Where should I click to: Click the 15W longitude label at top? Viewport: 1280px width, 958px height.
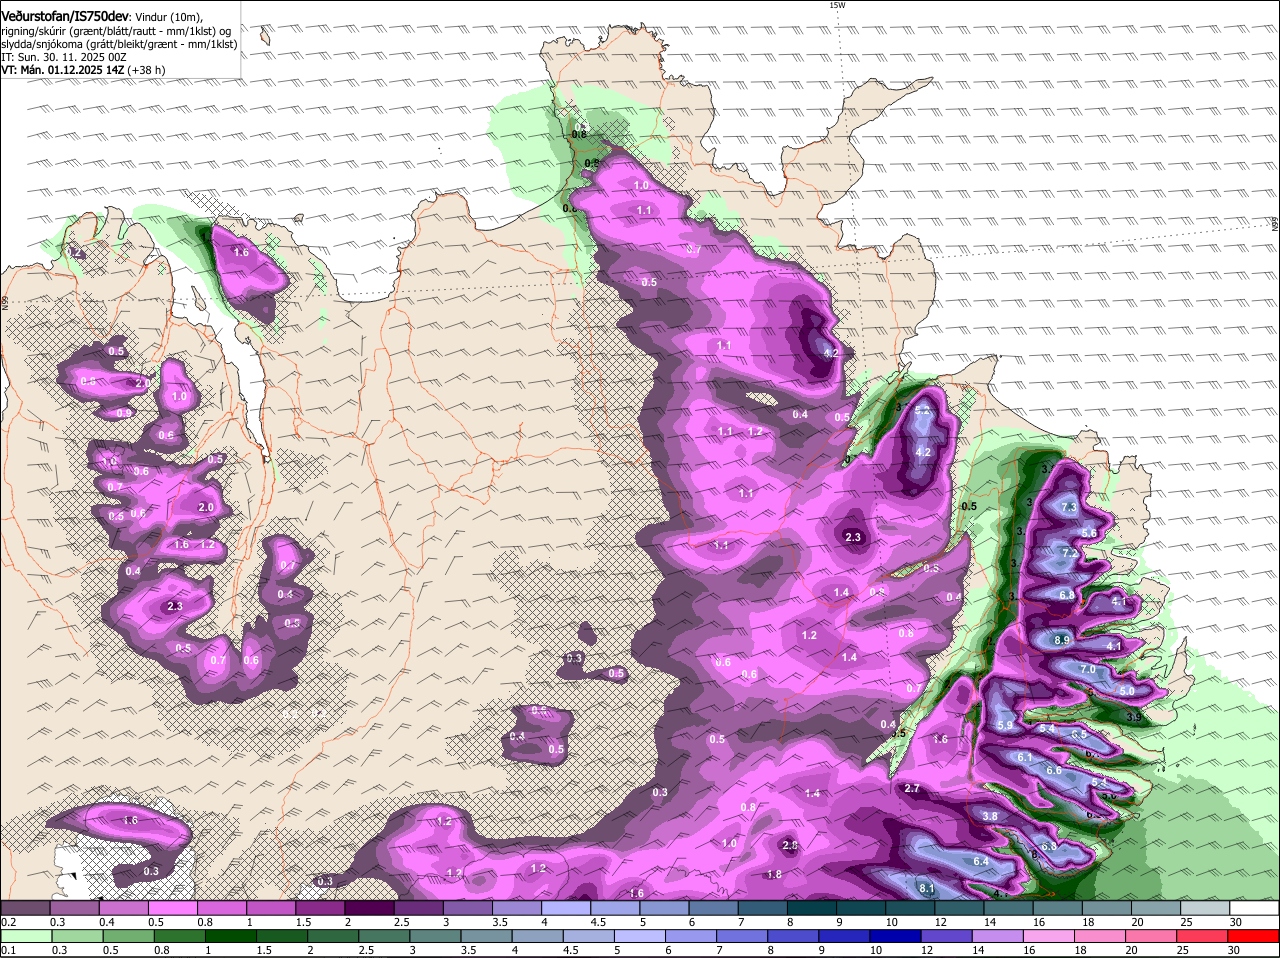tap(837, 5)
